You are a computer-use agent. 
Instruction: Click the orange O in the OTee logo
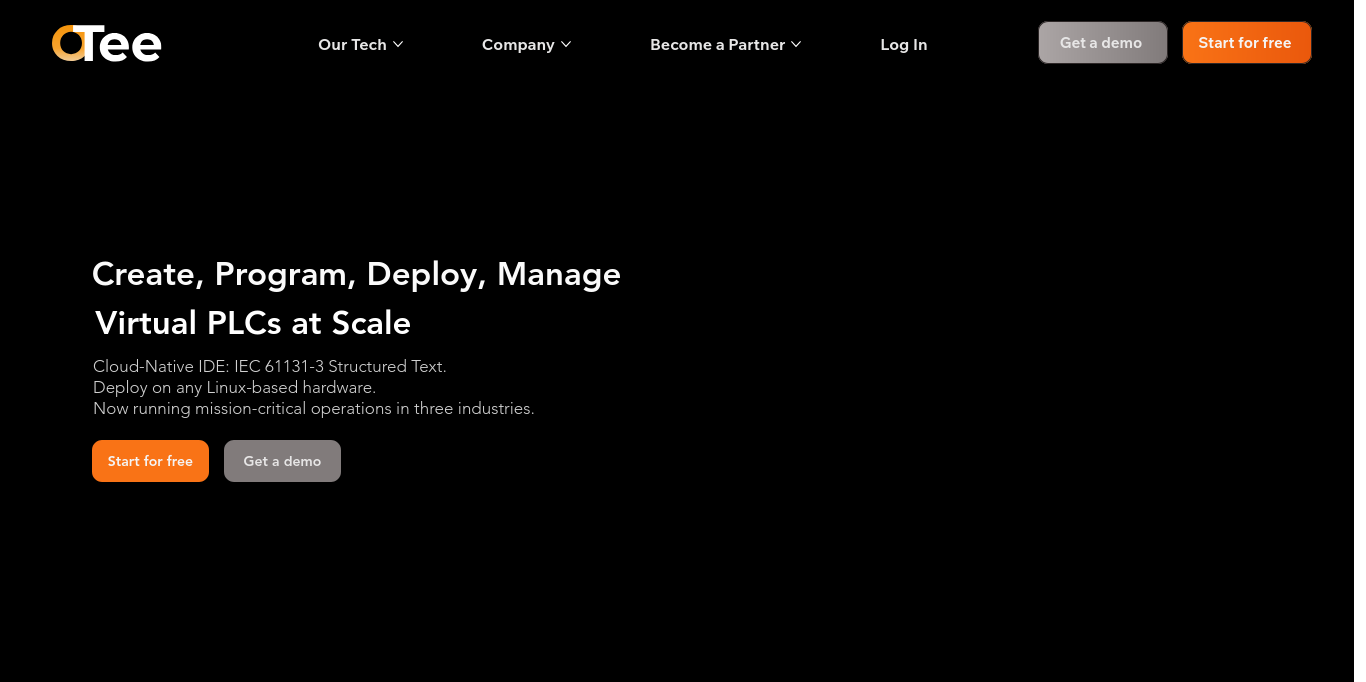69,43
